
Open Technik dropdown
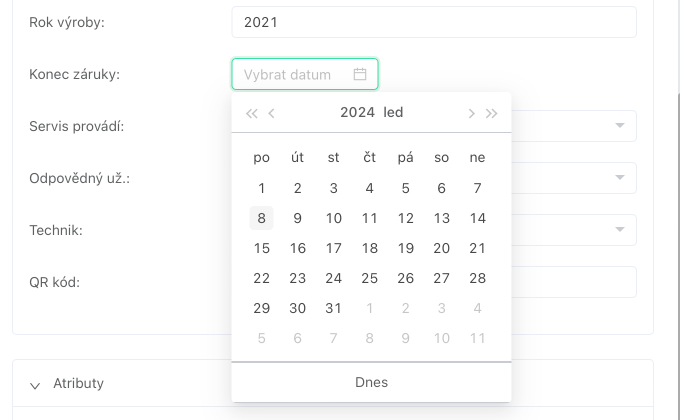click(620, 230)
